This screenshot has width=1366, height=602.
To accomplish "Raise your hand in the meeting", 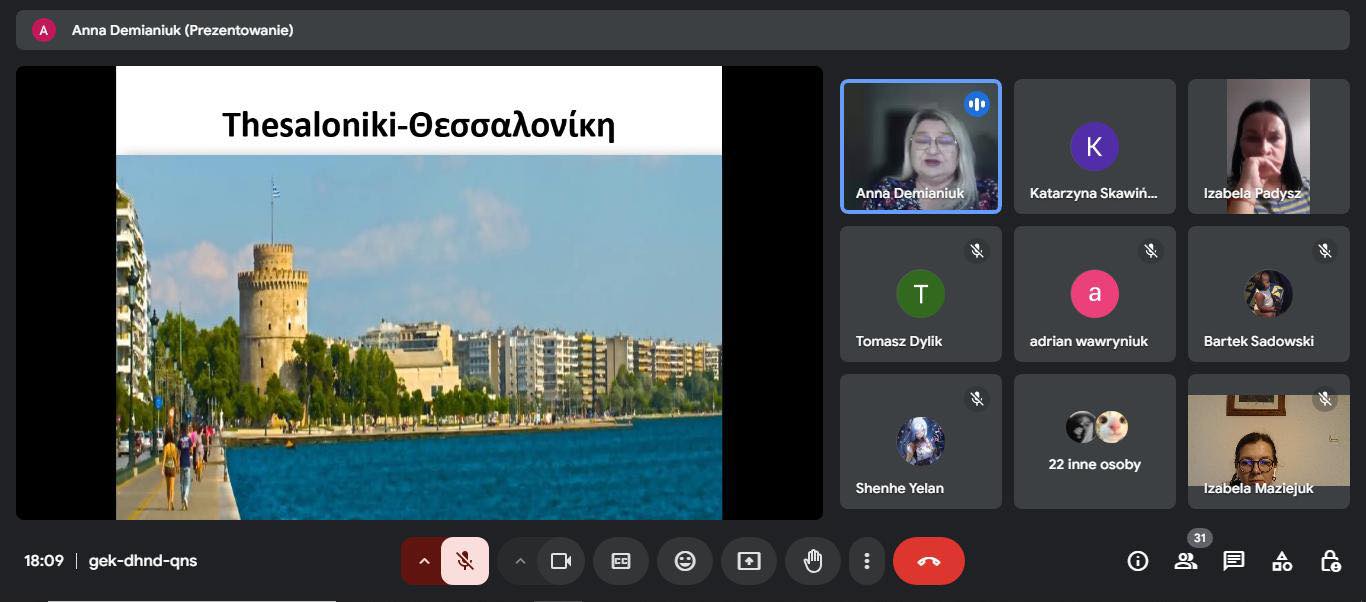I will pos(813,561).
